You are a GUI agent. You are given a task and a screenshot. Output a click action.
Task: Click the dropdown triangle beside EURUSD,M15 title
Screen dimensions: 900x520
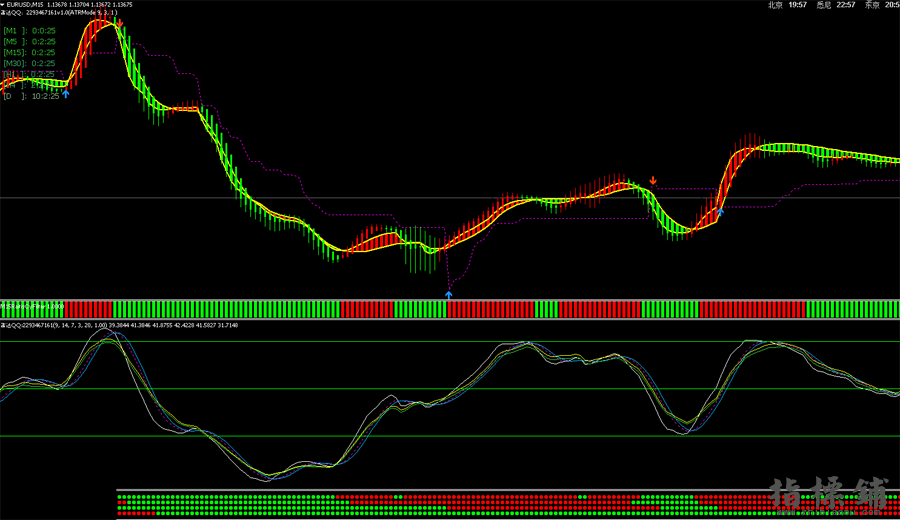click(3, 4)
